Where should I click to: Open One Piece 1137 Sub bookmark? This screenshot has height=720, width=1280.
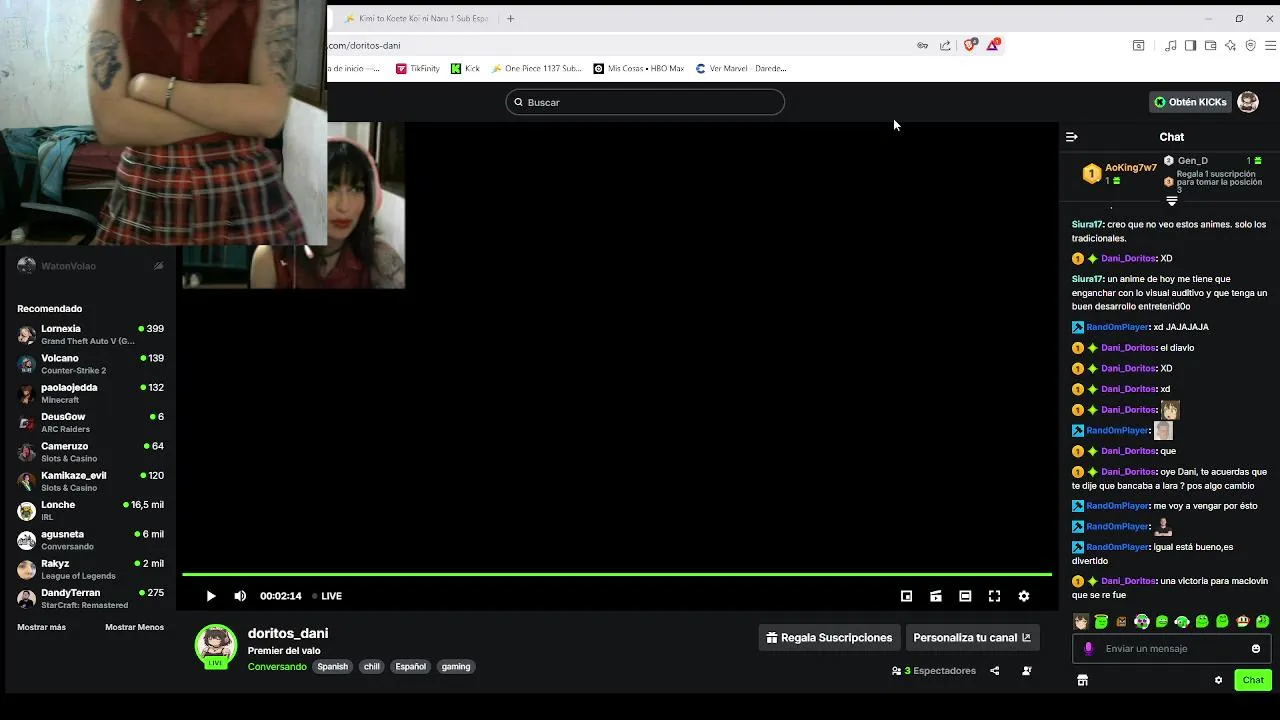point(536,69)
